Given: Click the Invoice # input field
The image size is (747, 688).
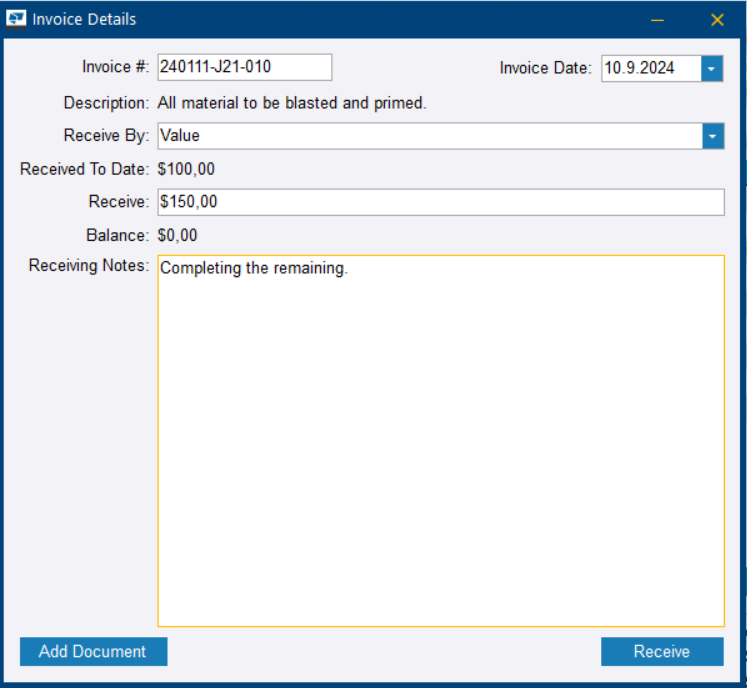Looking at the screenshot, I should pos(245,67).
